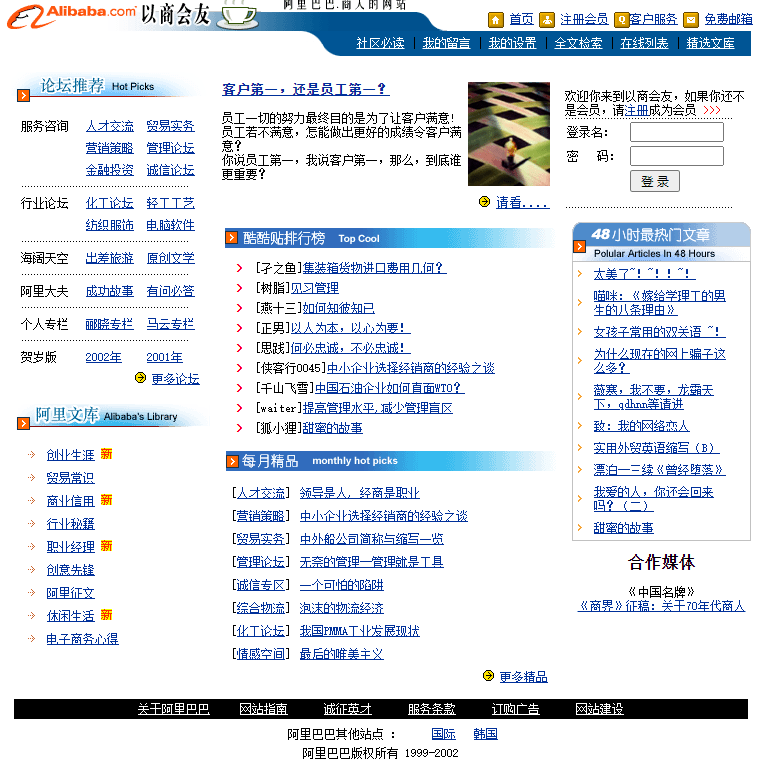Screen dimensions: 757x766
Task: Open 精选文库 in the nav bar
Action: (710, 43)
